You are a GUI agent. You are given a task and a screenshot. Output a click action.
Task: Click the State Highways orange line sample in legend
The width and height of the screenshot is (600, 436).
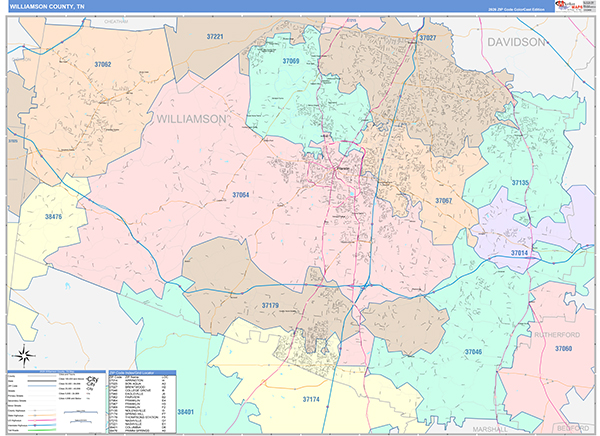(x=42, y=415)
